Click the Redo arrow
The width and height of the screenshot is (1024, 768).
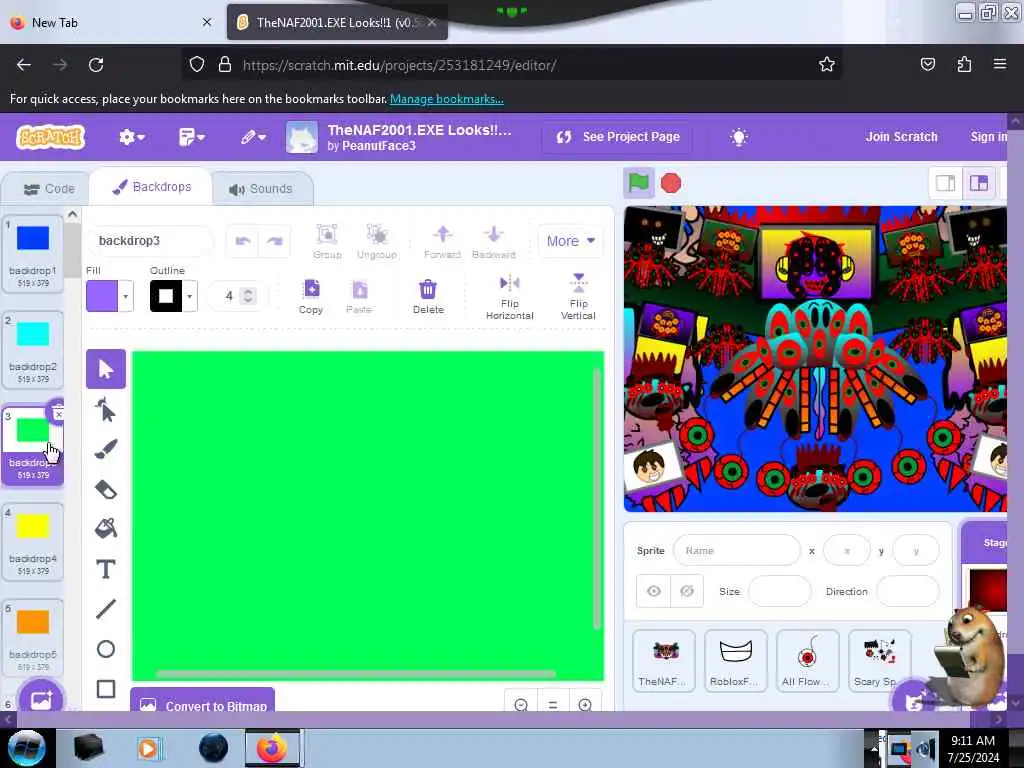tap(274, 241)
